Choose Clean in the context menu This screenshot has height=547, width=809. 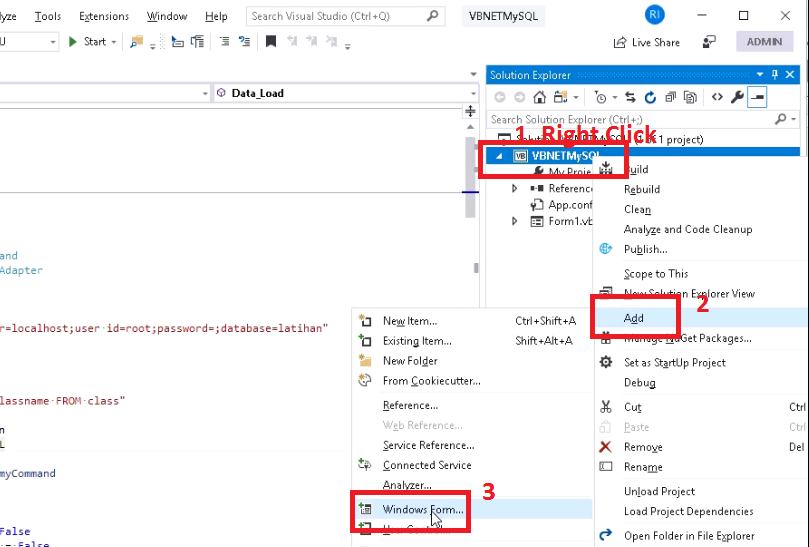(x=701, y=210)
